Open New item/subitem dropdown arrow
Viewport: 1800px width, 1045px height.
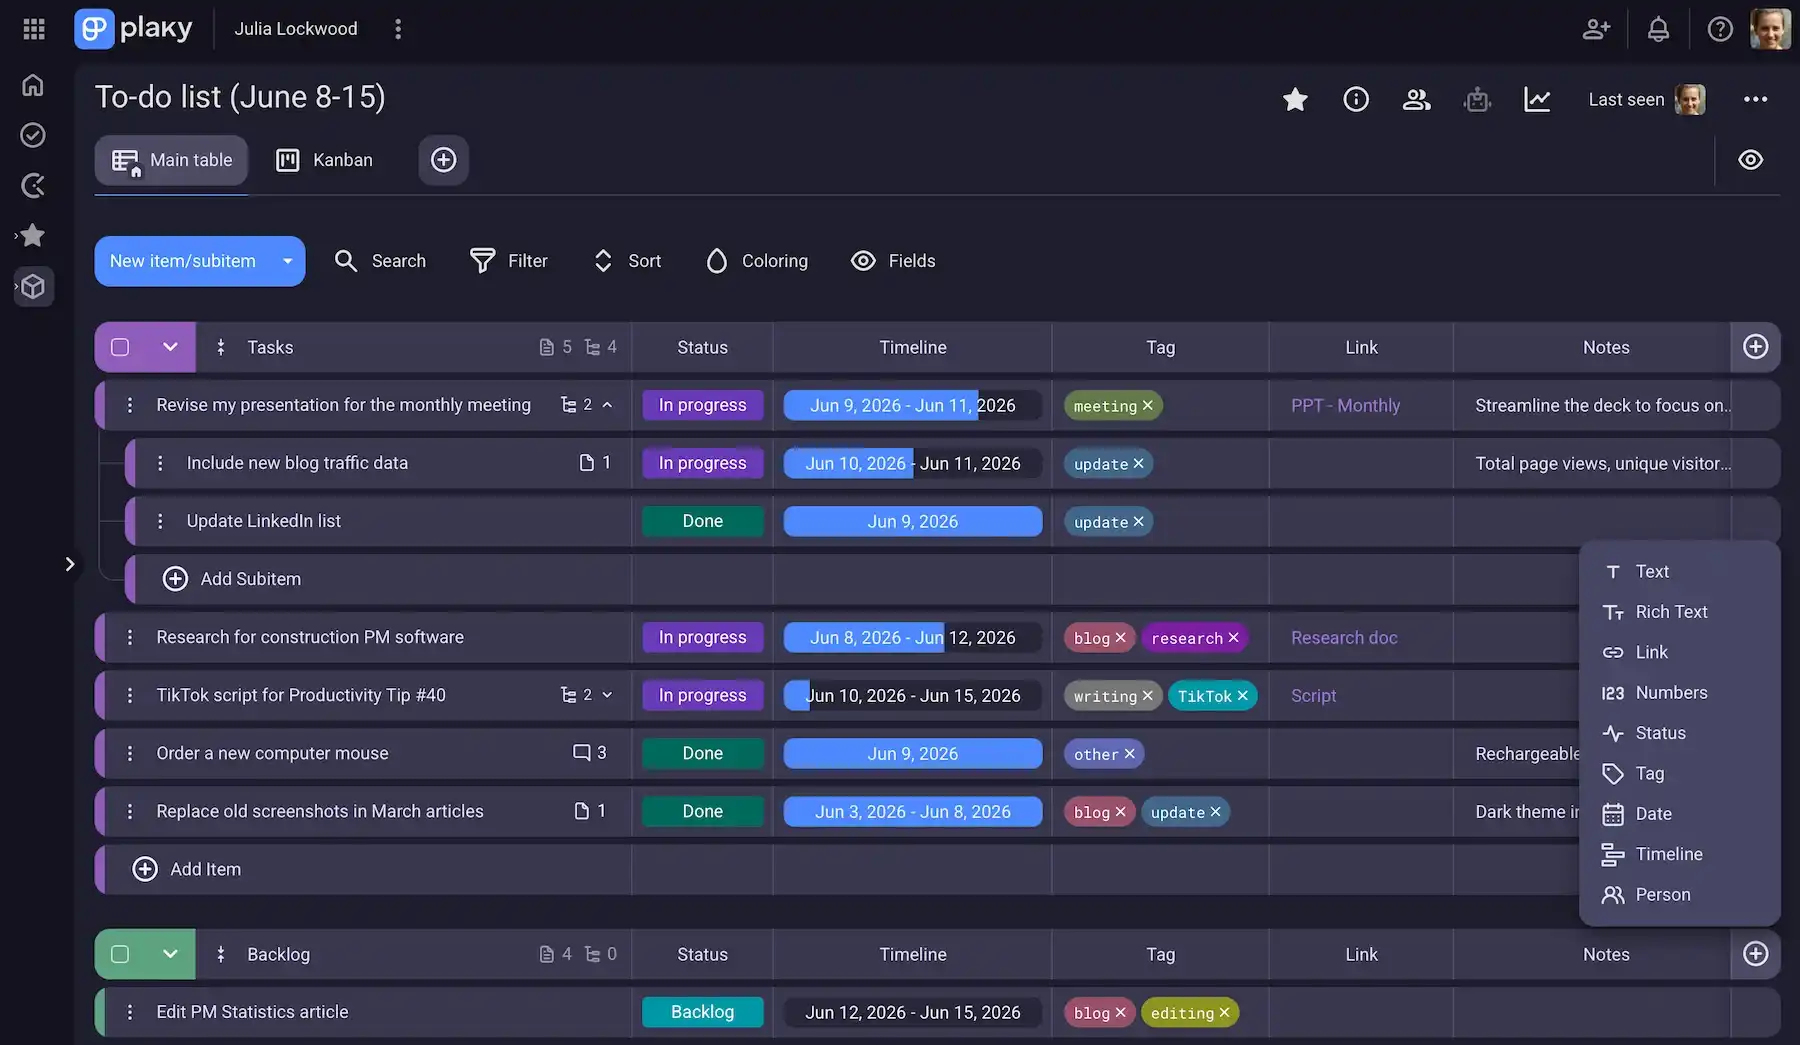point(287,261)
